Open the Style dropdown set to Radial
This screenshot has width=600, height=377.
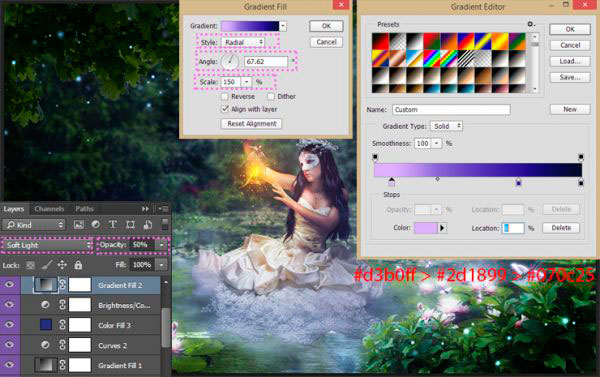[x=243, y=42]
